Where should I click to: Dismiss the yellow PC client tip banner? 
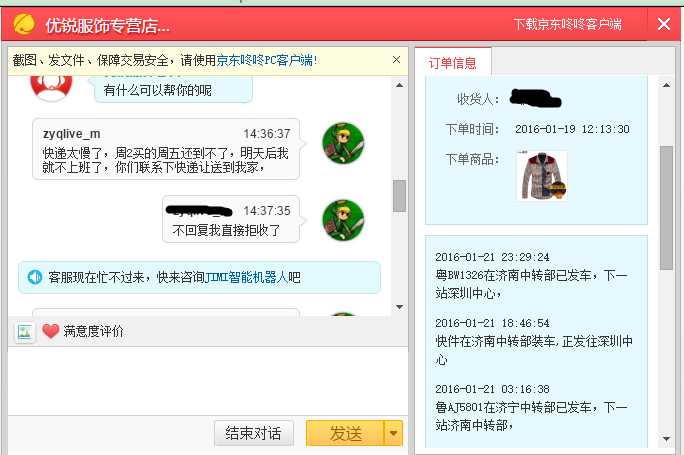[x=396, y=60]
